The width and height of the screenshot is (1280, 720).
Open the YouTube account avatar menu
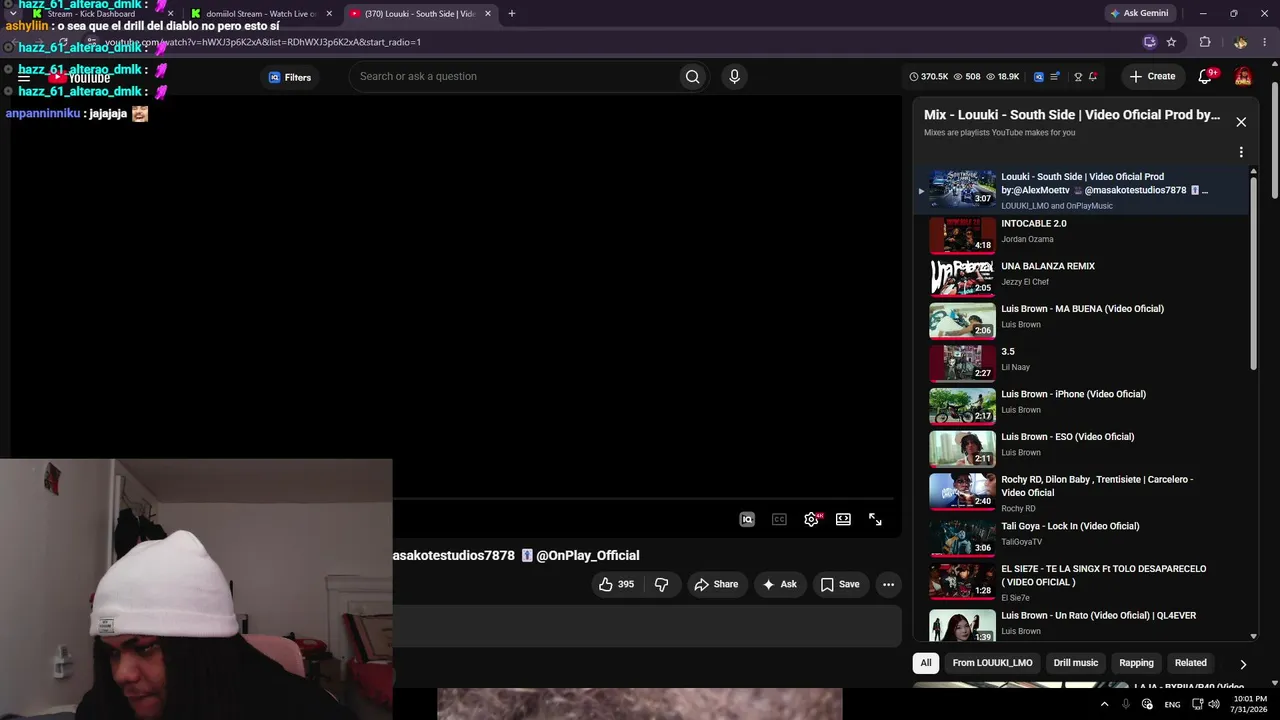[1243, 77]
